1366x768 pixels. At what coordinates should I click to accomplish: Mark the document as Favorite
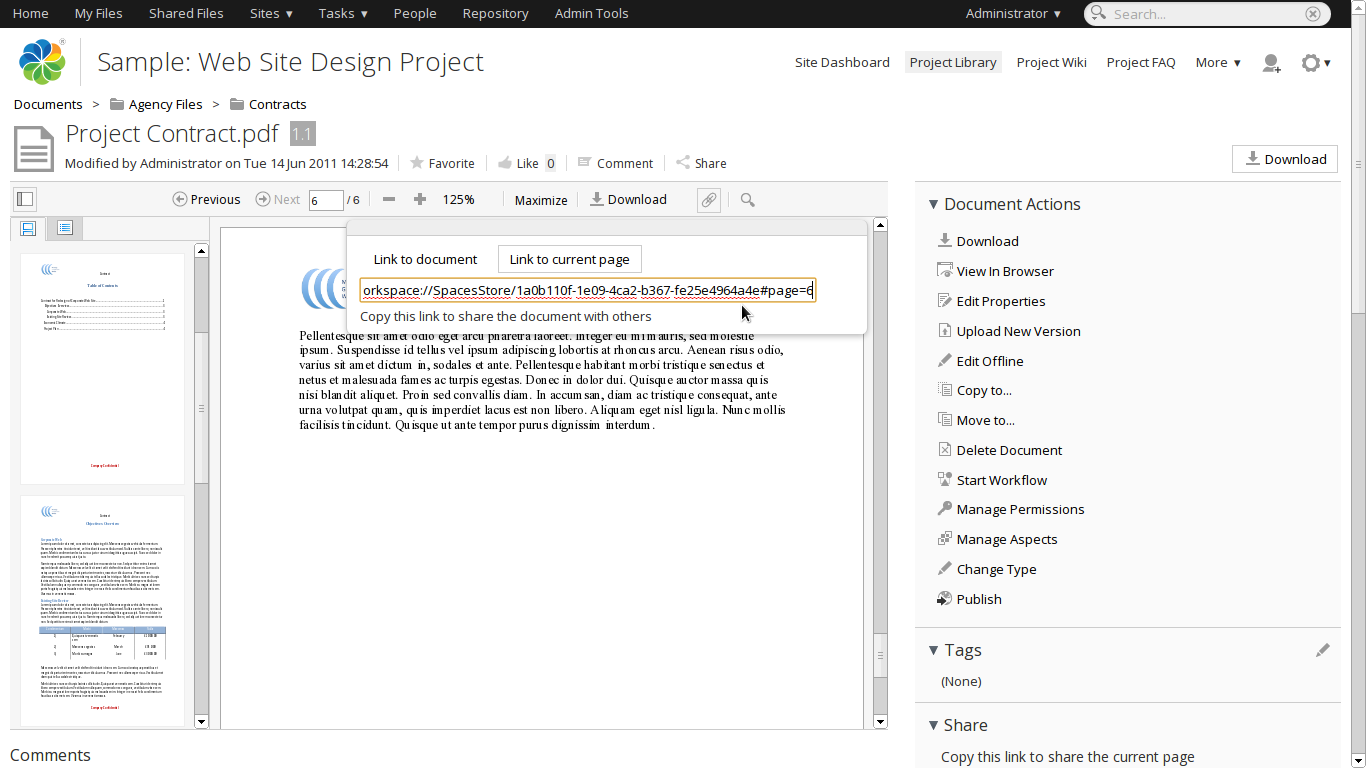pos(441,163)
